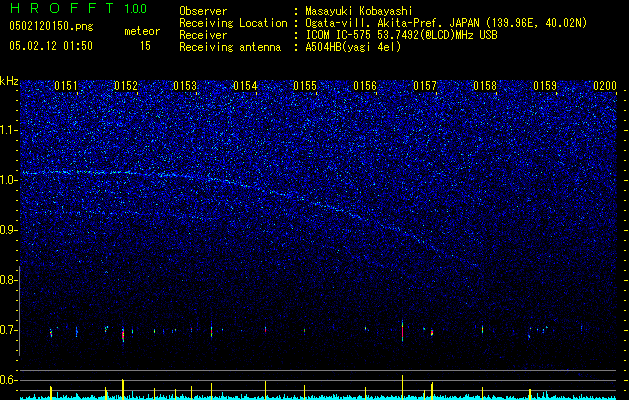Click the tallest red meteor echo before 0157
The height and width of the screenshot is (400, 629).
click(402, 331)
